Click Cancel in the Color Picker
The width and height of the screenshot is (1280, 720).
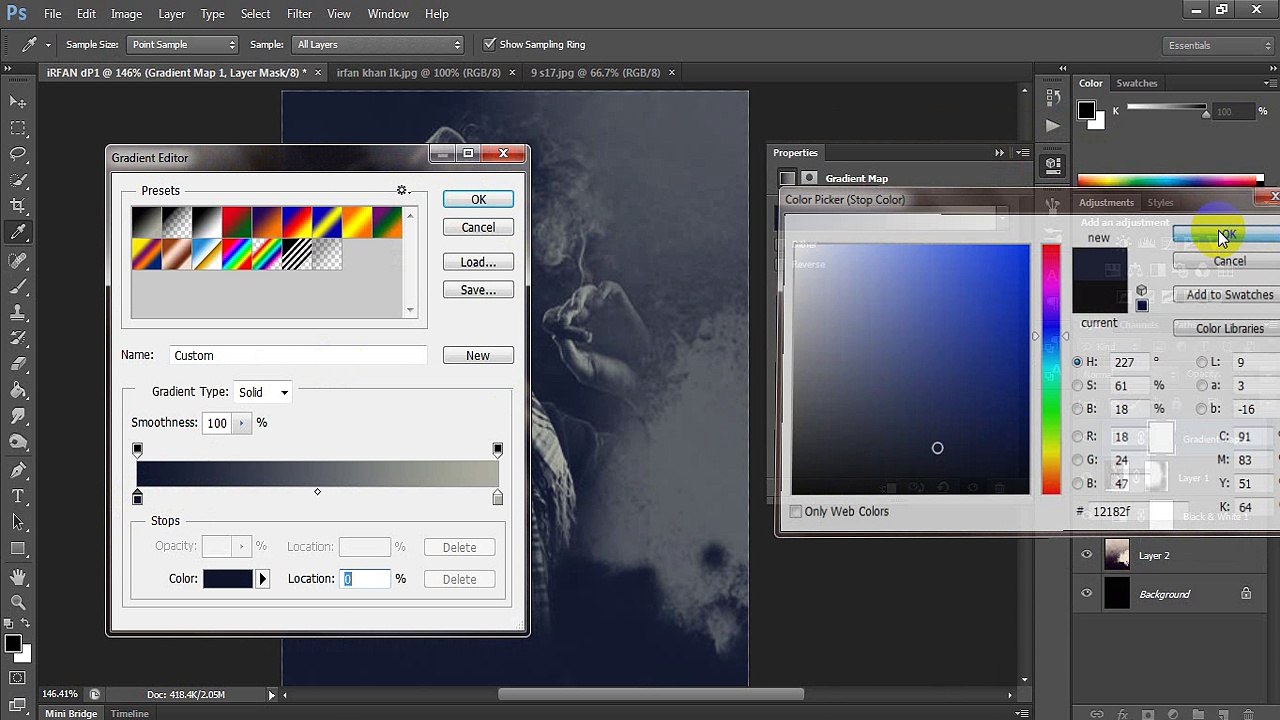pyautogui.click(x=1229, y=261)
